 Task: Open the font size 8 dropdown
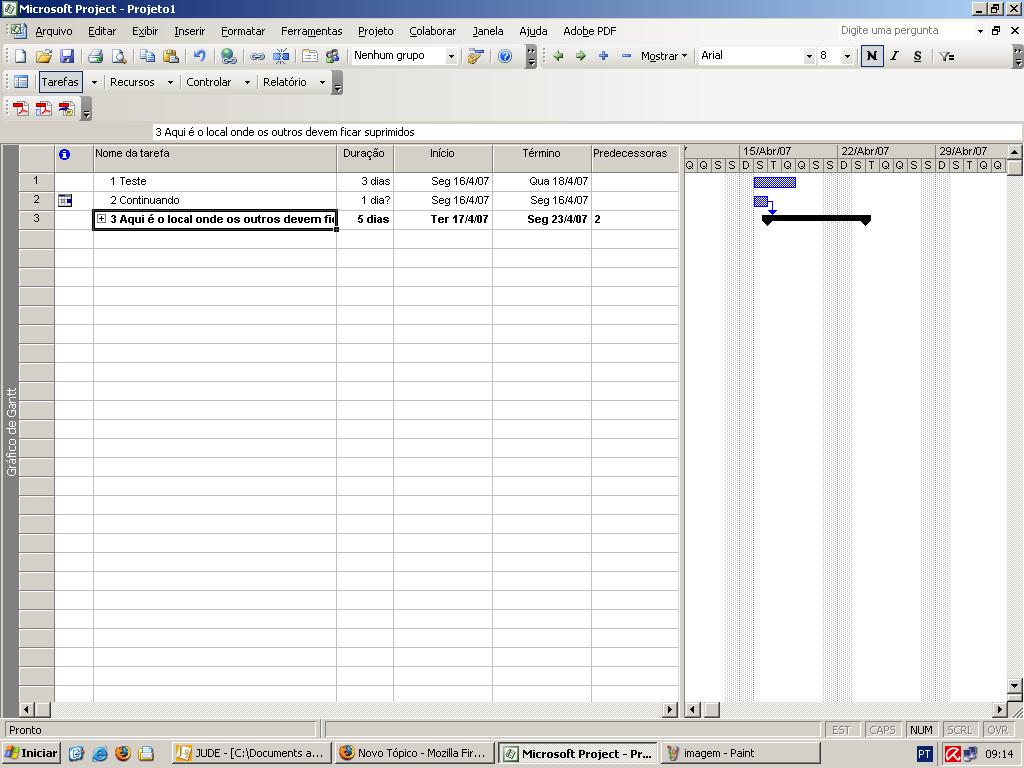point(847,56)
